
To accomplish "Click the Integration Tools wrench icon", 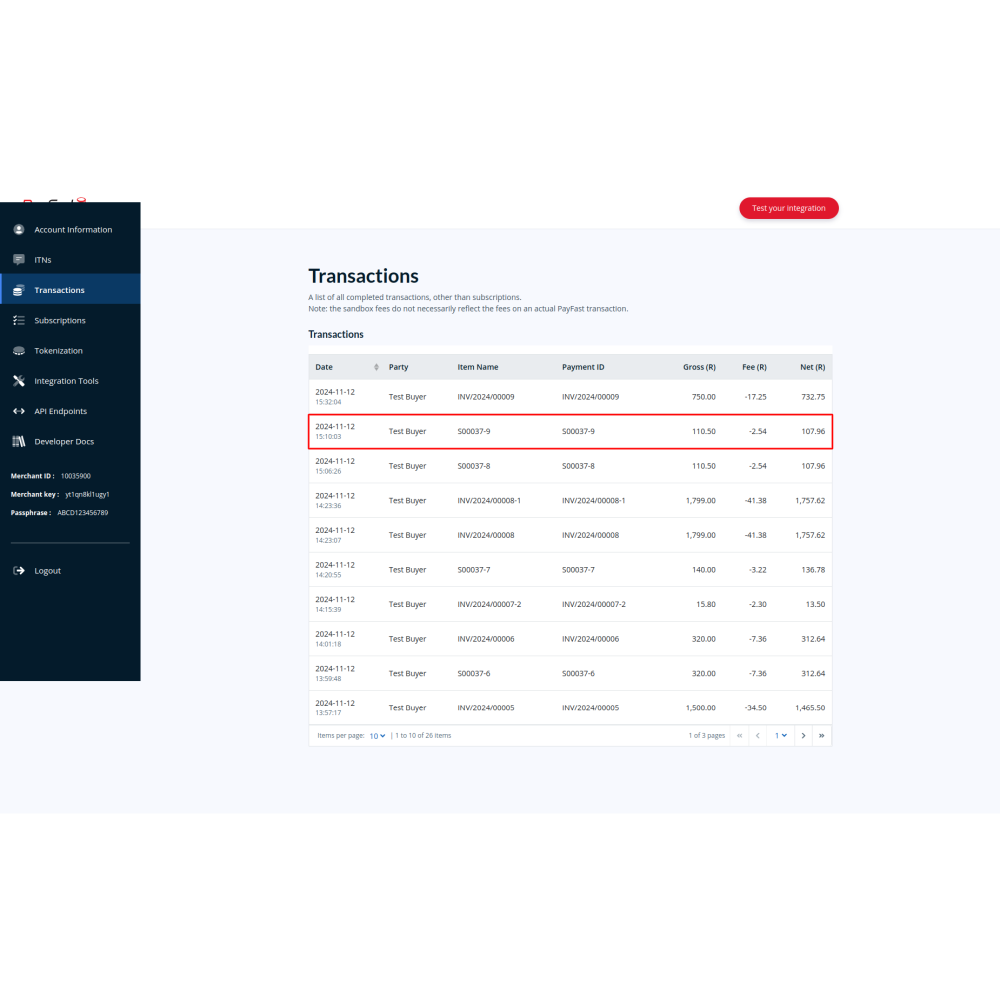I will tap(18, 381).
